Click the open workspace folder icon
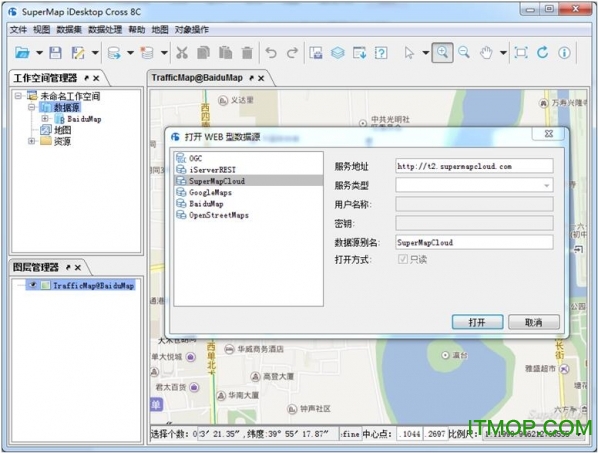Image resolution: width=598 pixels, height=453 pixels. [x=23, y=53]
